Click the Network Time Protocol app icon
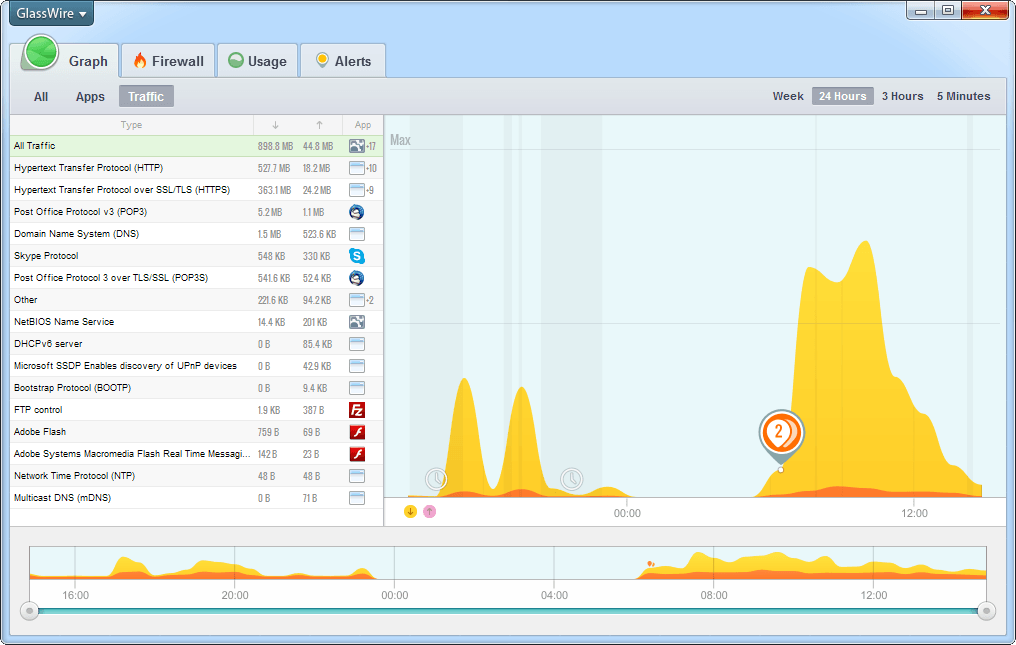The height and width of the screenshot is (645, 1016). (x=356, y=476)
